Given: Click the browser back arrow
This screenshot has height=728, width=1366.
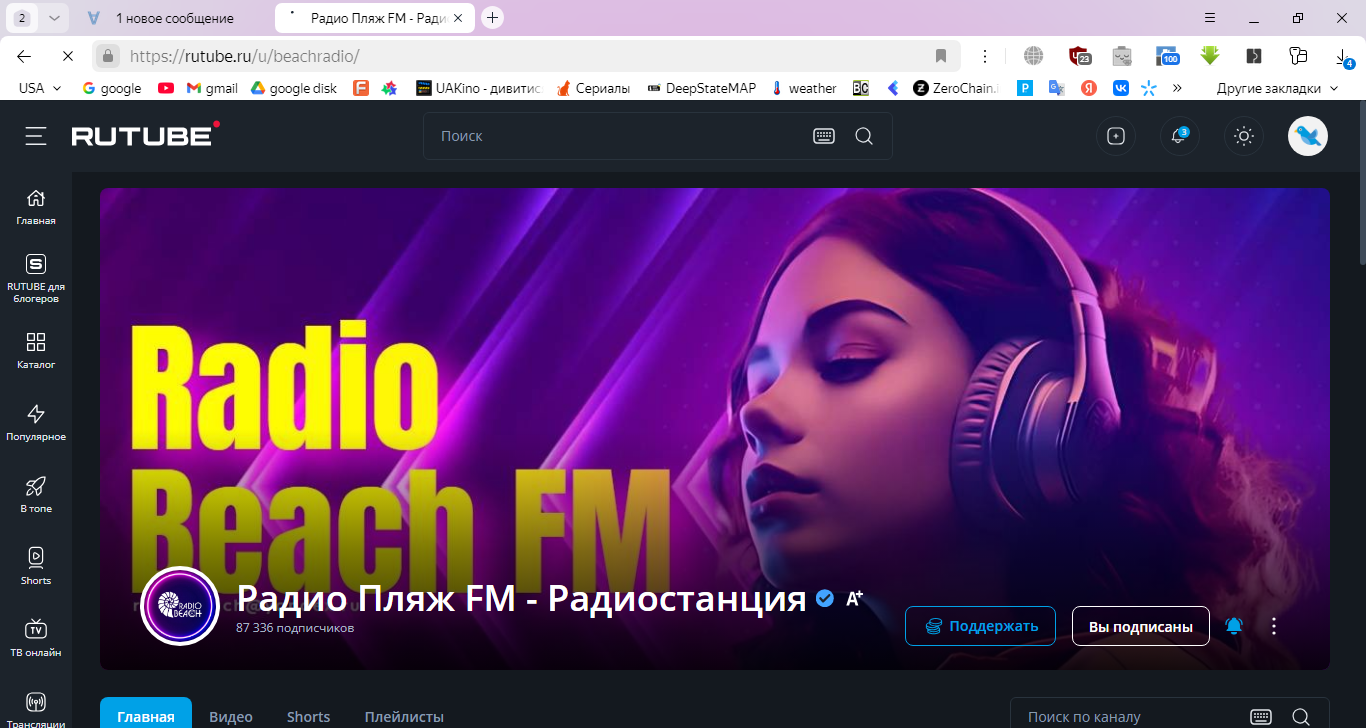Looking at the screenshot, I should (x=24, y=56).
